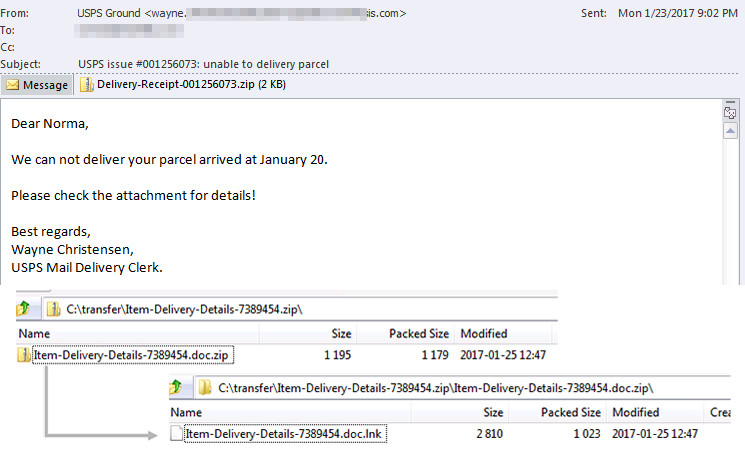The height and width of the screenshot is (452, 745).
Task: Select the Item-Delivery-Details-7389454.doc.zip file
Action: [133, 355]
